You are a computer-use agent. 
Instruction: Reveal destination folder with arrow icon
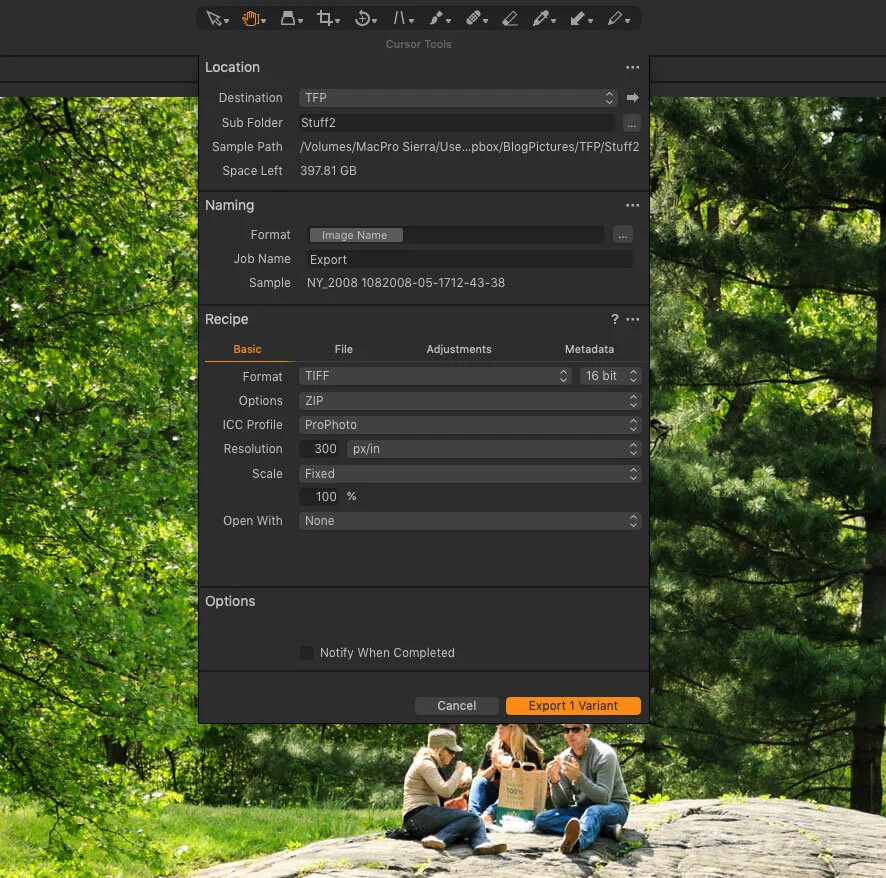point(632,98)
